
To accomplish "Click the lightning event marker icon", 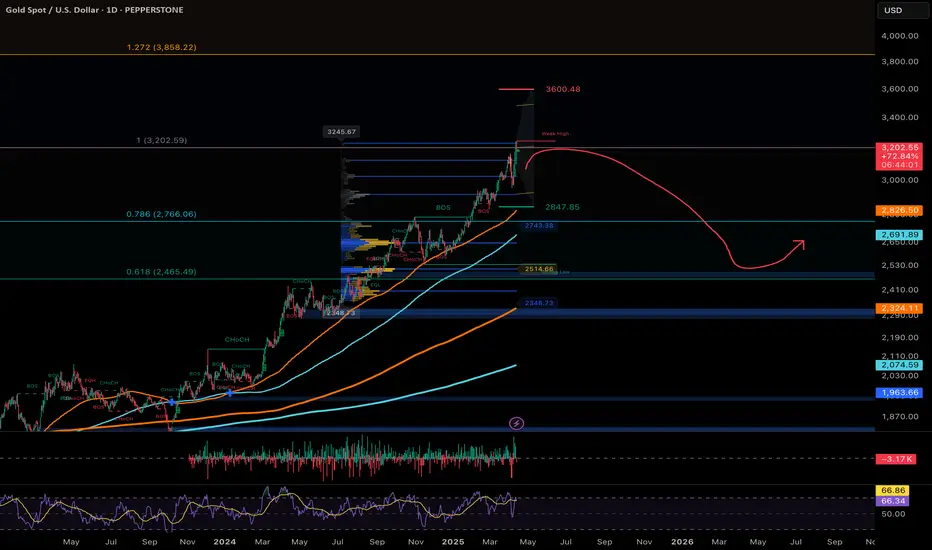I will click(517, 423).
